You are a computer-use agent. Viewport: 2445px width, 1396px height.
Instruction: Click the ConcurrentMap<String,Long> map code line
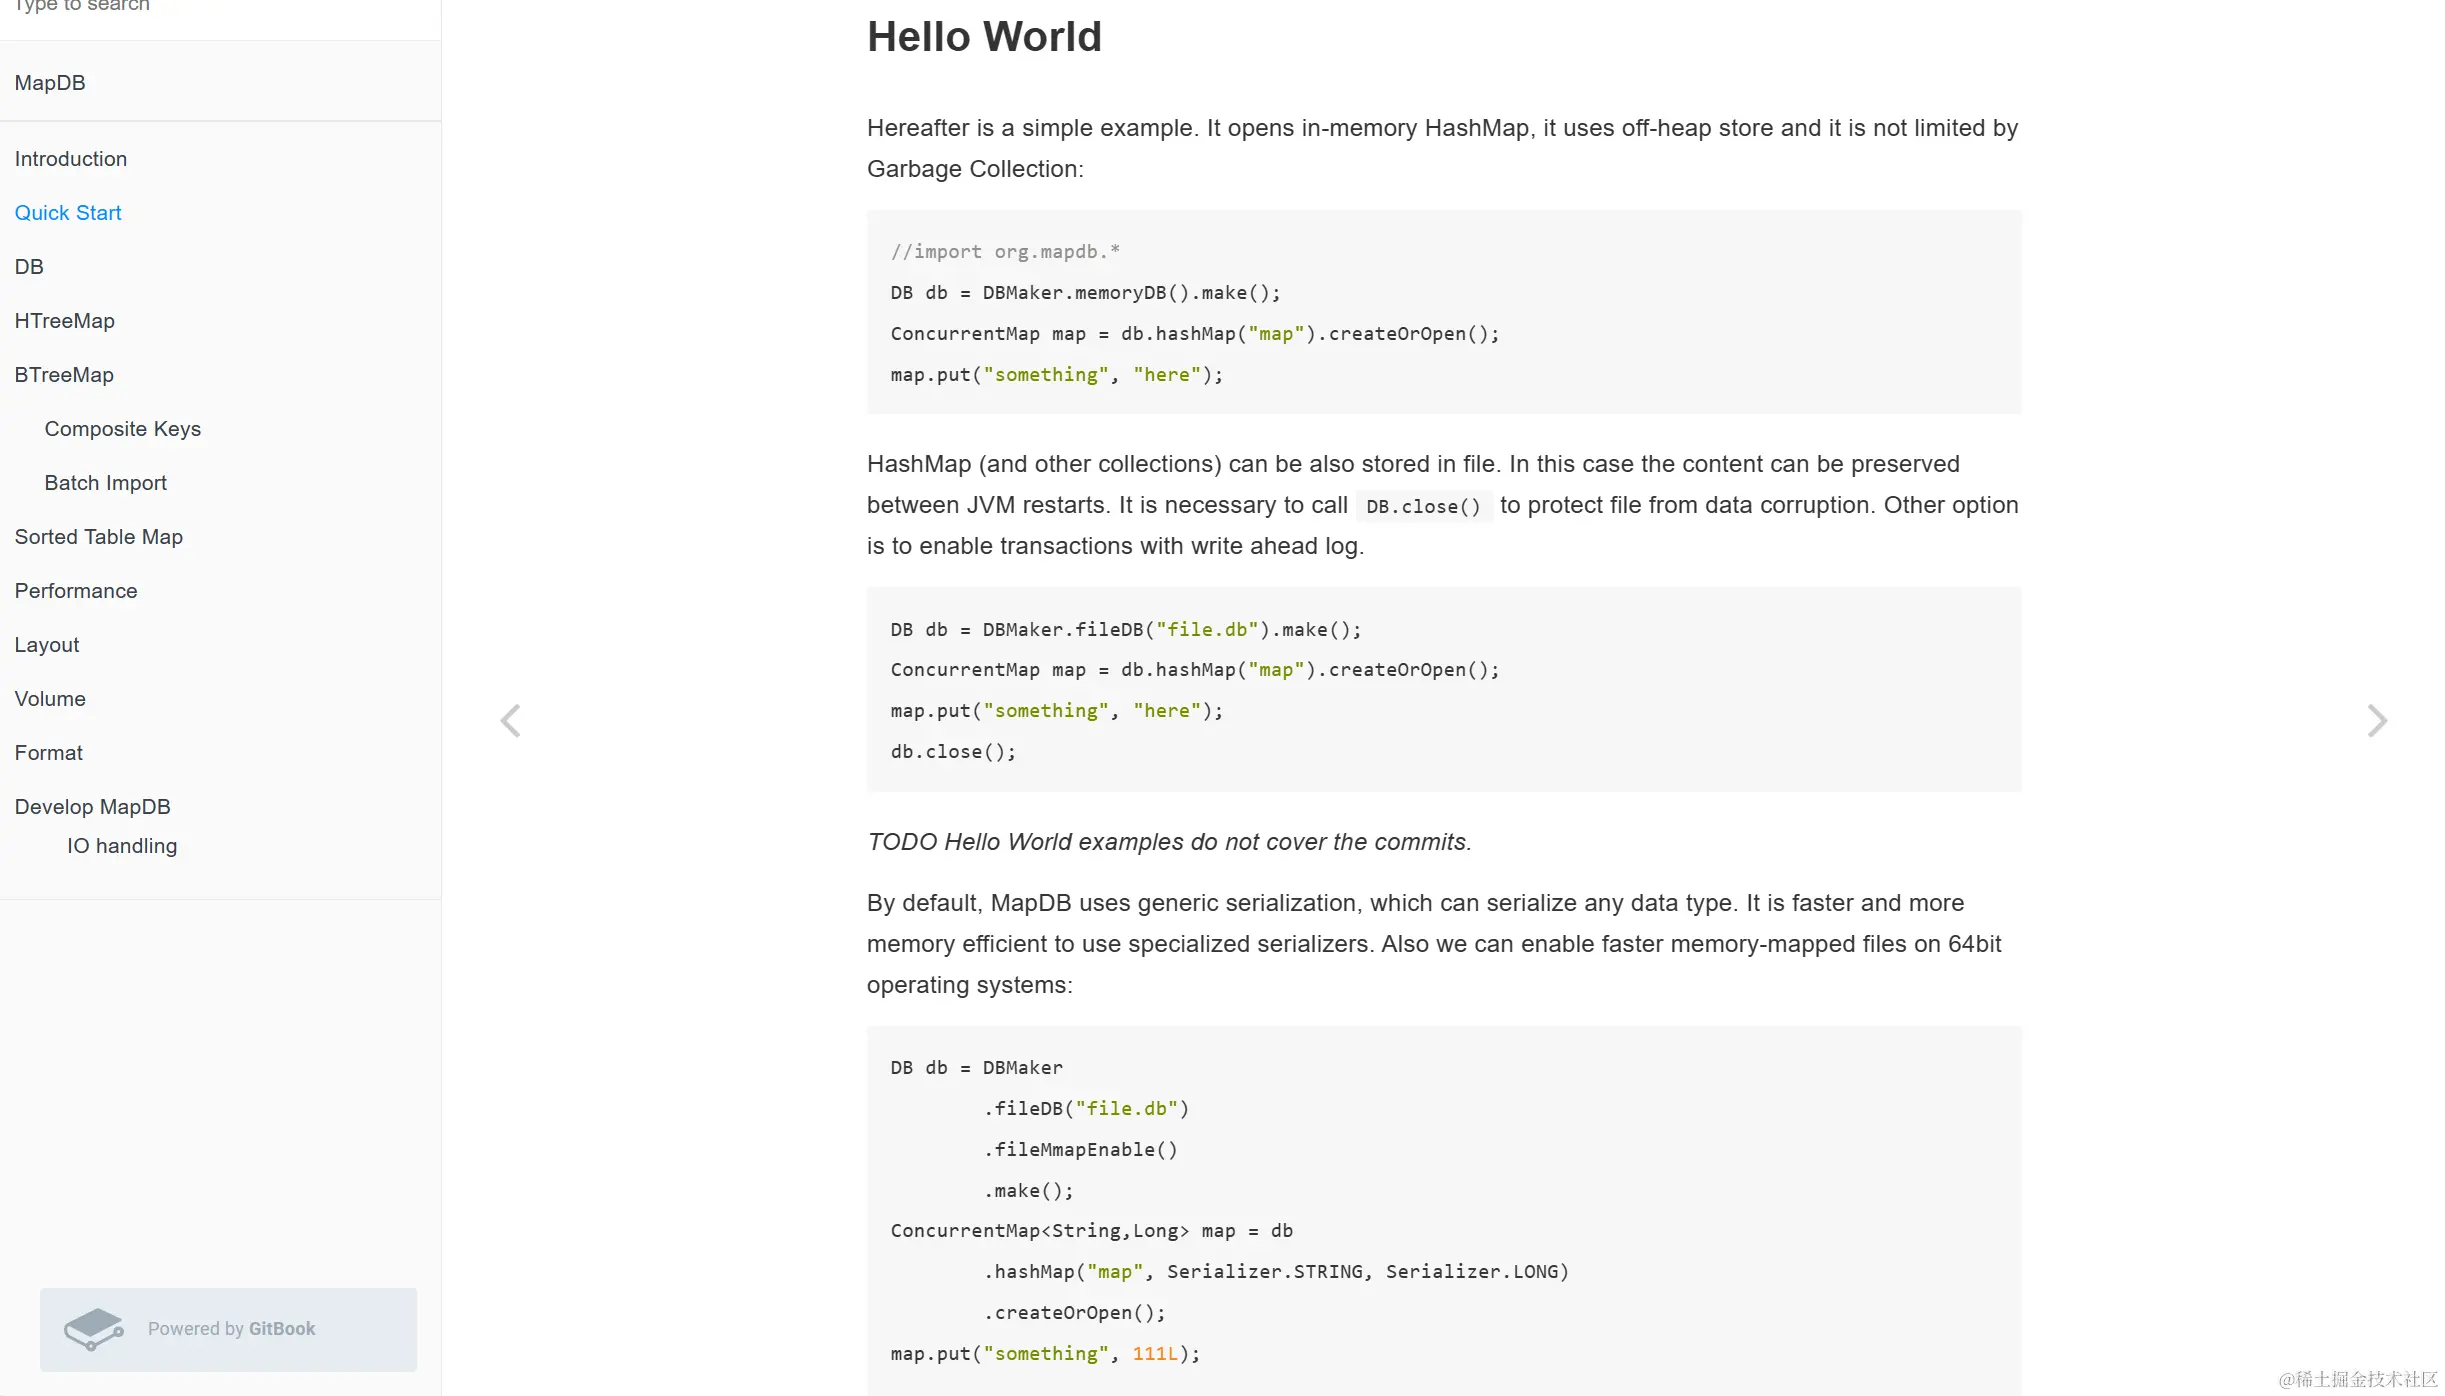(x=1091, y=1231)
